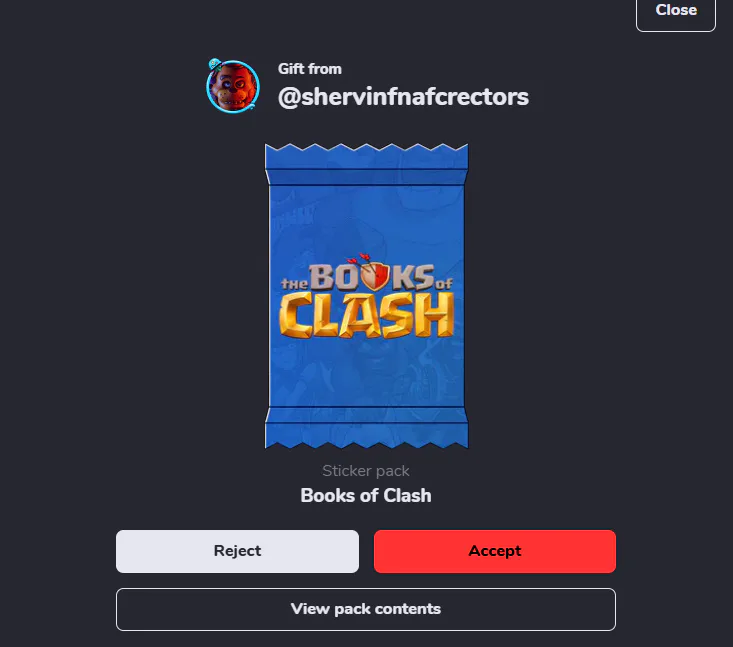Click the red shield emblem in the Books logo

(x=373, y=275)
